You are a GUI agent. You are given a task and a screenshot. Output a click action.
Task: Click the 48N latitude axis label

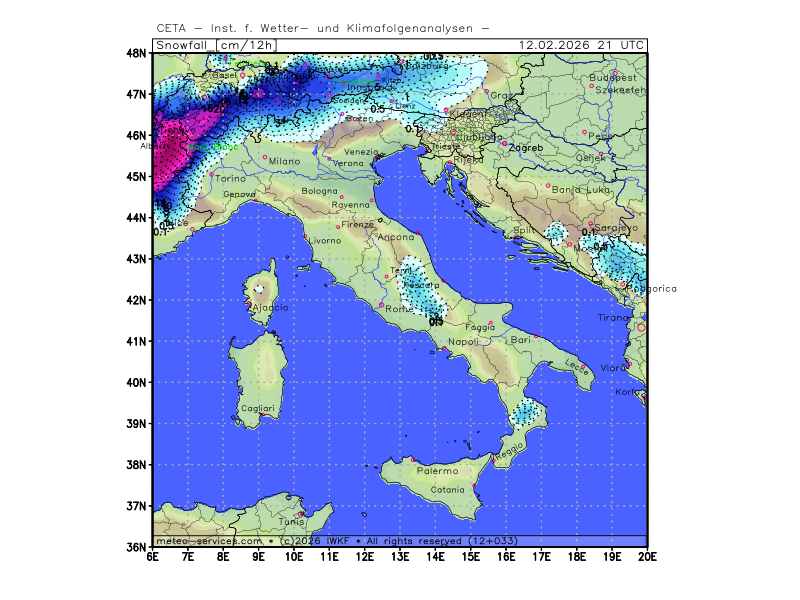137,53
